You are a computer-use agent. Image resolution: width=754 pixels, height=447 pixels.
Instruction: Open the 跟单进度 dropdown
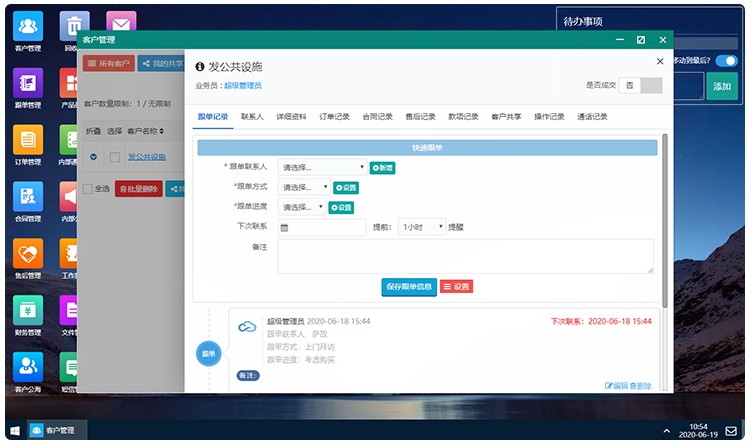[302, 207]
